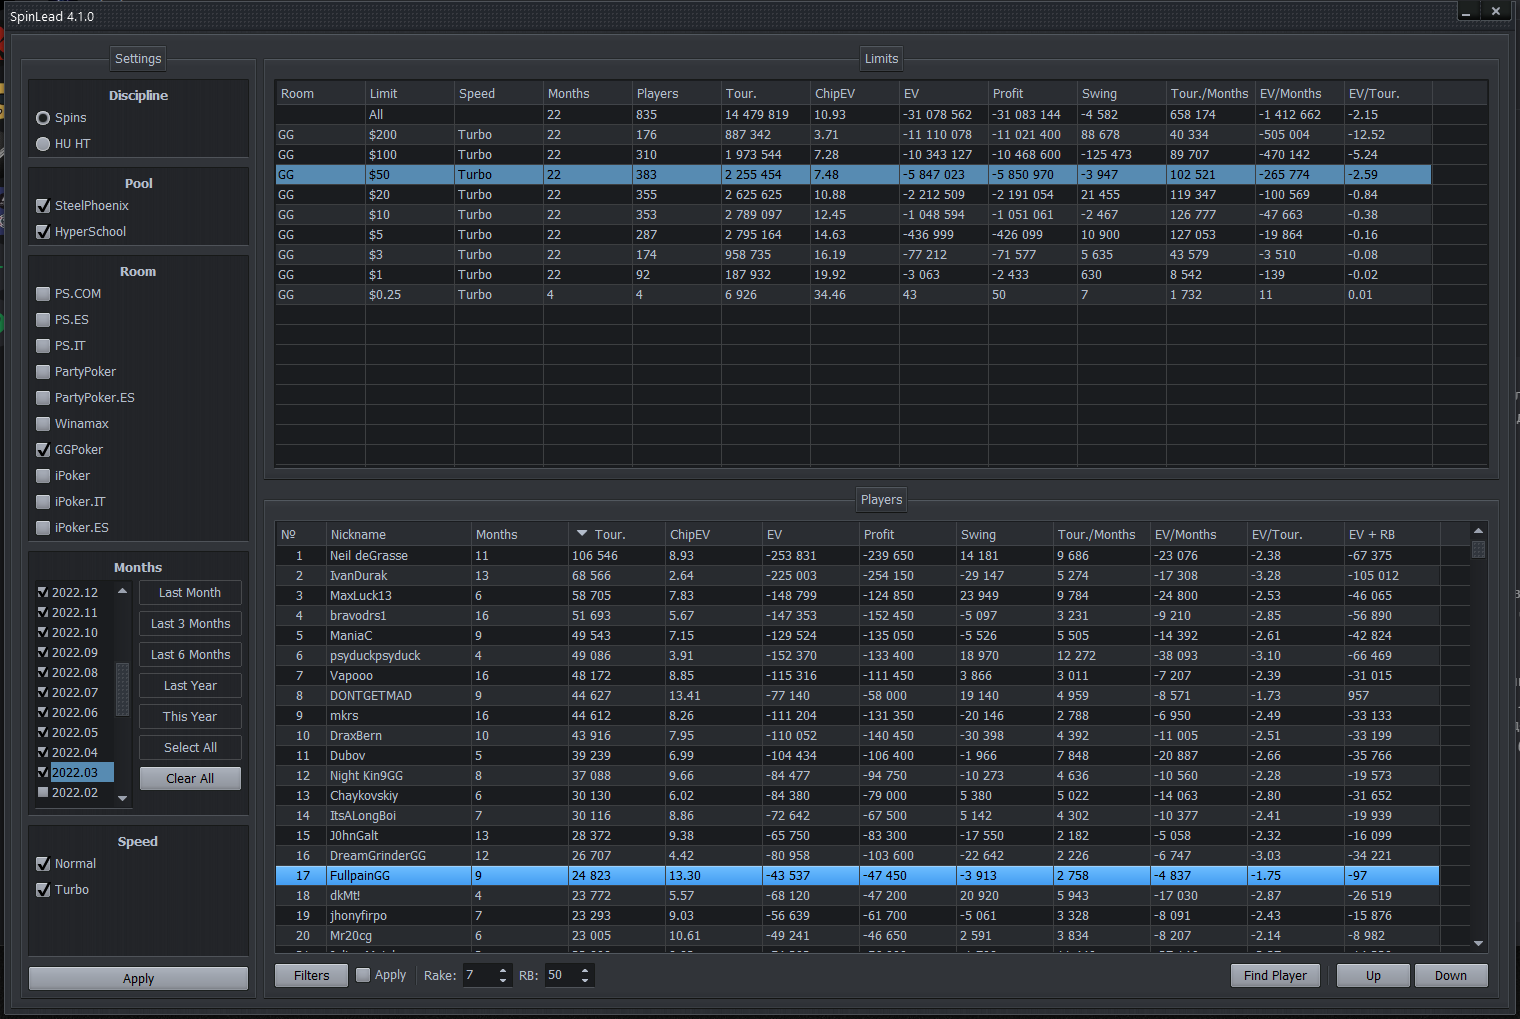Decrease the RB value with down arrow
The image size is (1520, 1019).
pos(585,981)
